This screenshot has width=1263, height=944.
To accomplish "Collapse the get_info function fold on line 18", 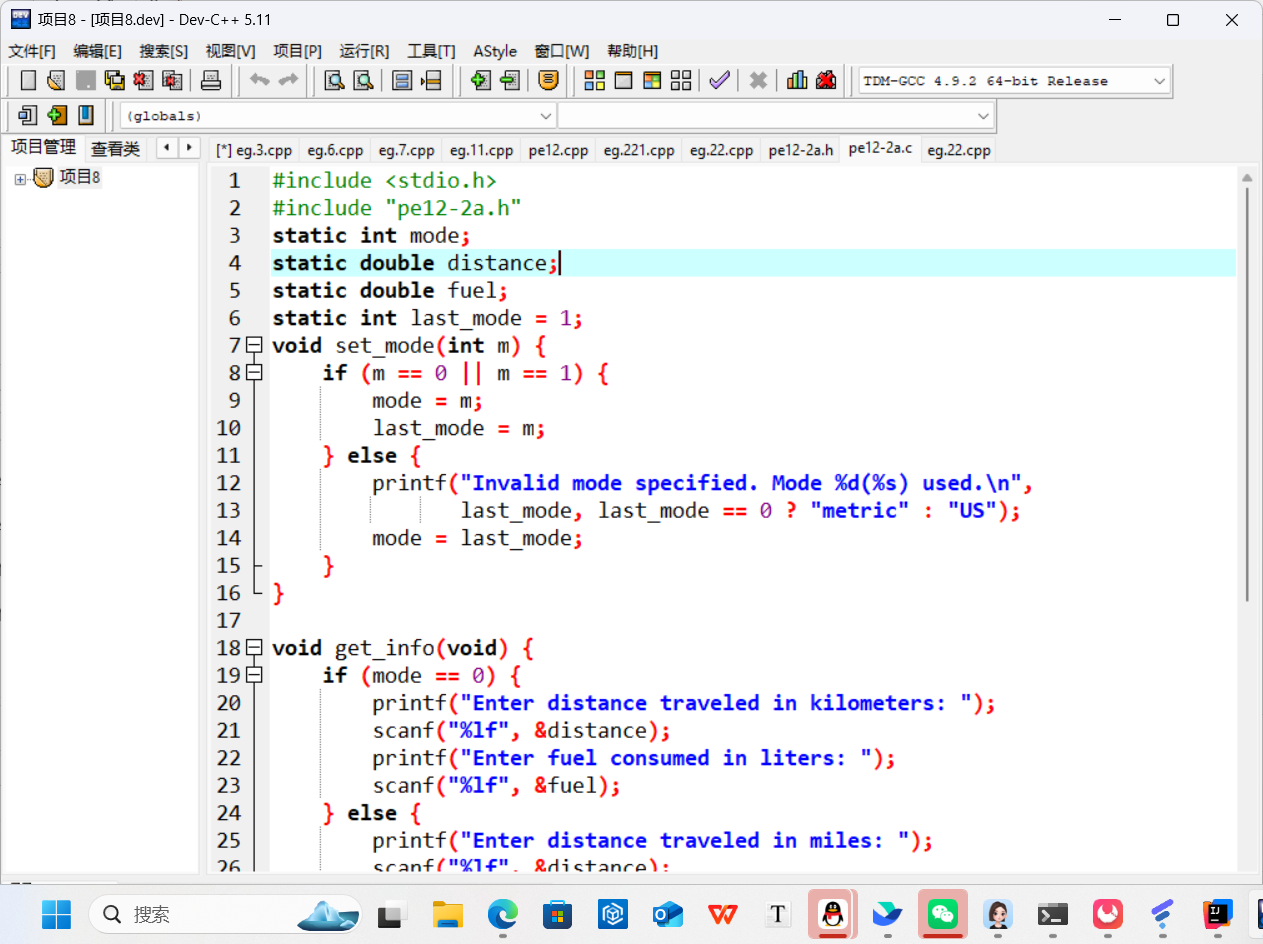I will (x=254, y=648).
